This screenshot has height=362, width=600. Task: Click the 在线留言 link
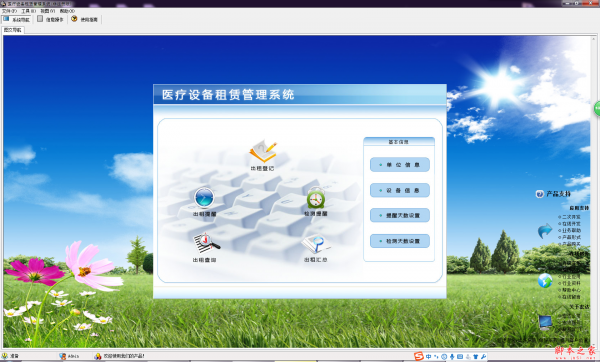coord(571,297)
